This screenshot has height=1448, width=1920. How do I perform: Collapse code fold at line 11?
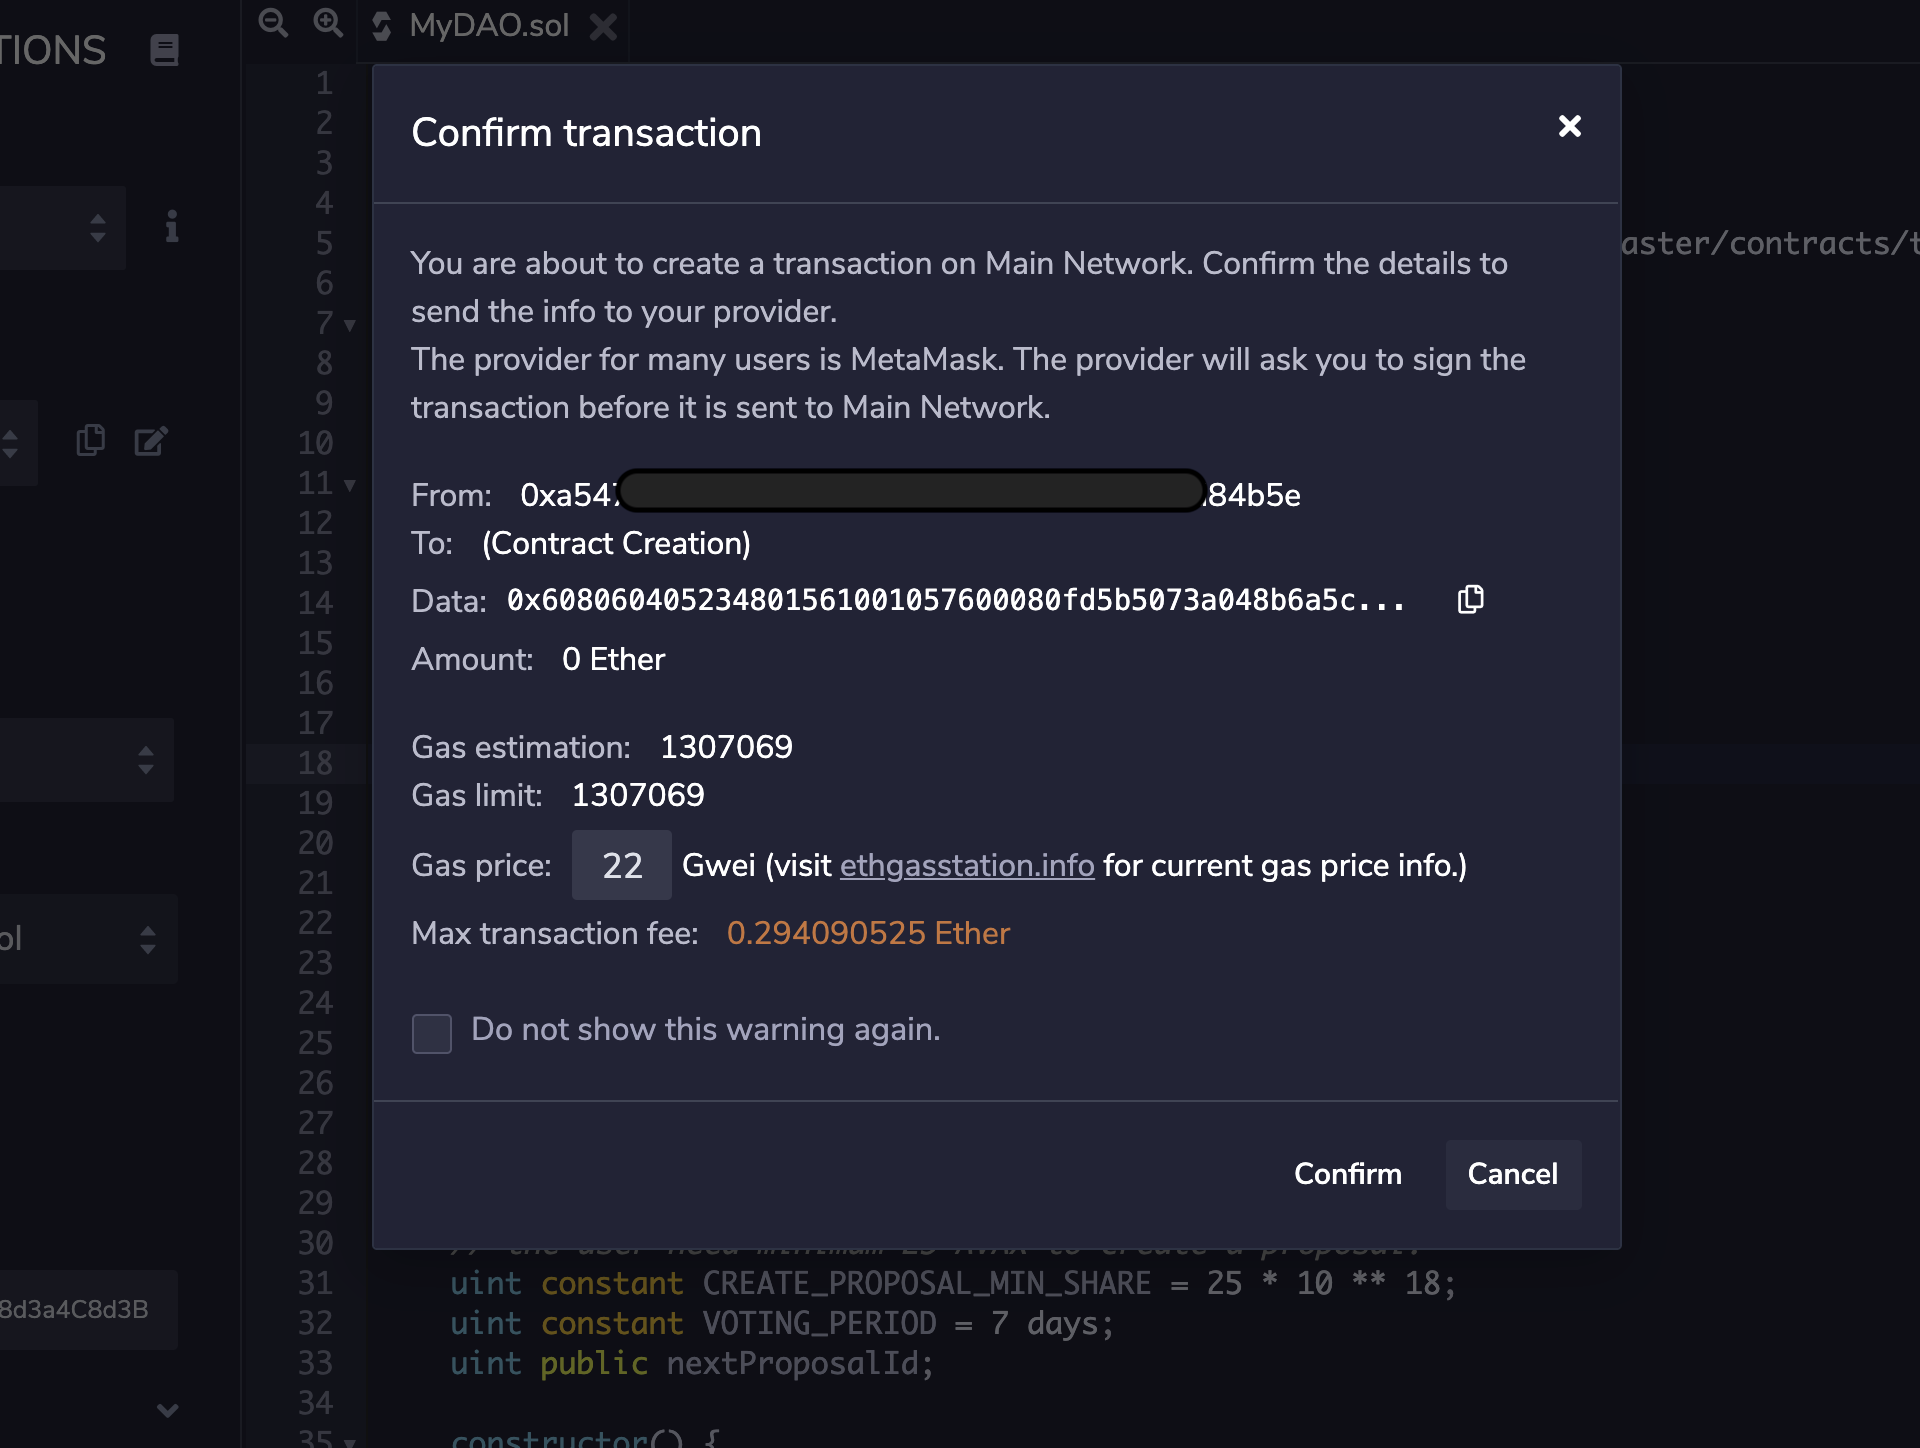(350, 485)
